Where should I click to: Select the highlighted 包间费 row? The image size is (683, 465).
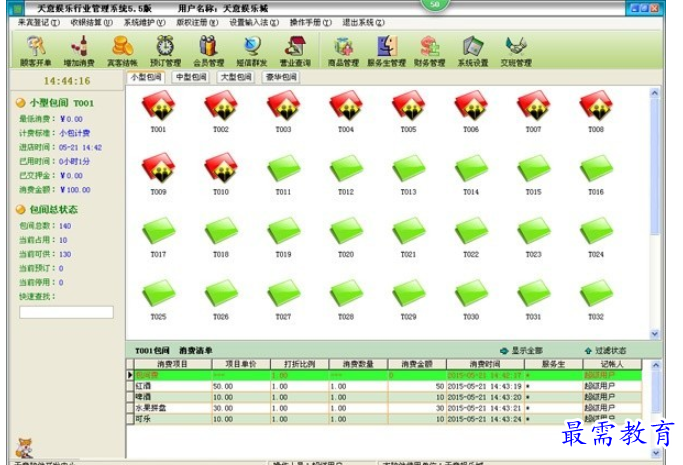pyautogui.click(x=384, y=375)
